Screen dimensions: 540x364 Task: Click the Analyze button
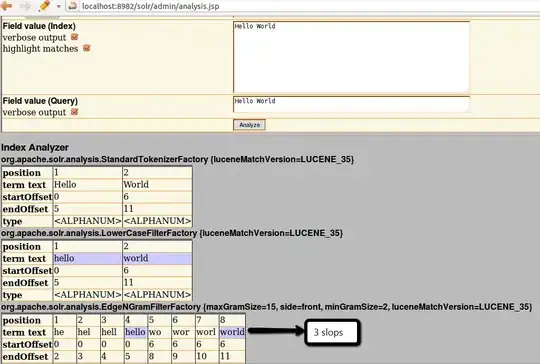pyautogui.click(x=249, y=125)
